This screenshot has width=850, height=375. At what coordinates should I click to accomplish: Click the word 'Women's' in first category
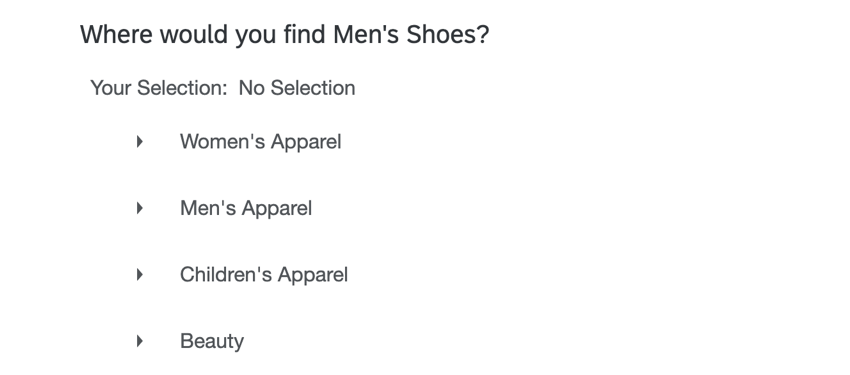point(223,142)
